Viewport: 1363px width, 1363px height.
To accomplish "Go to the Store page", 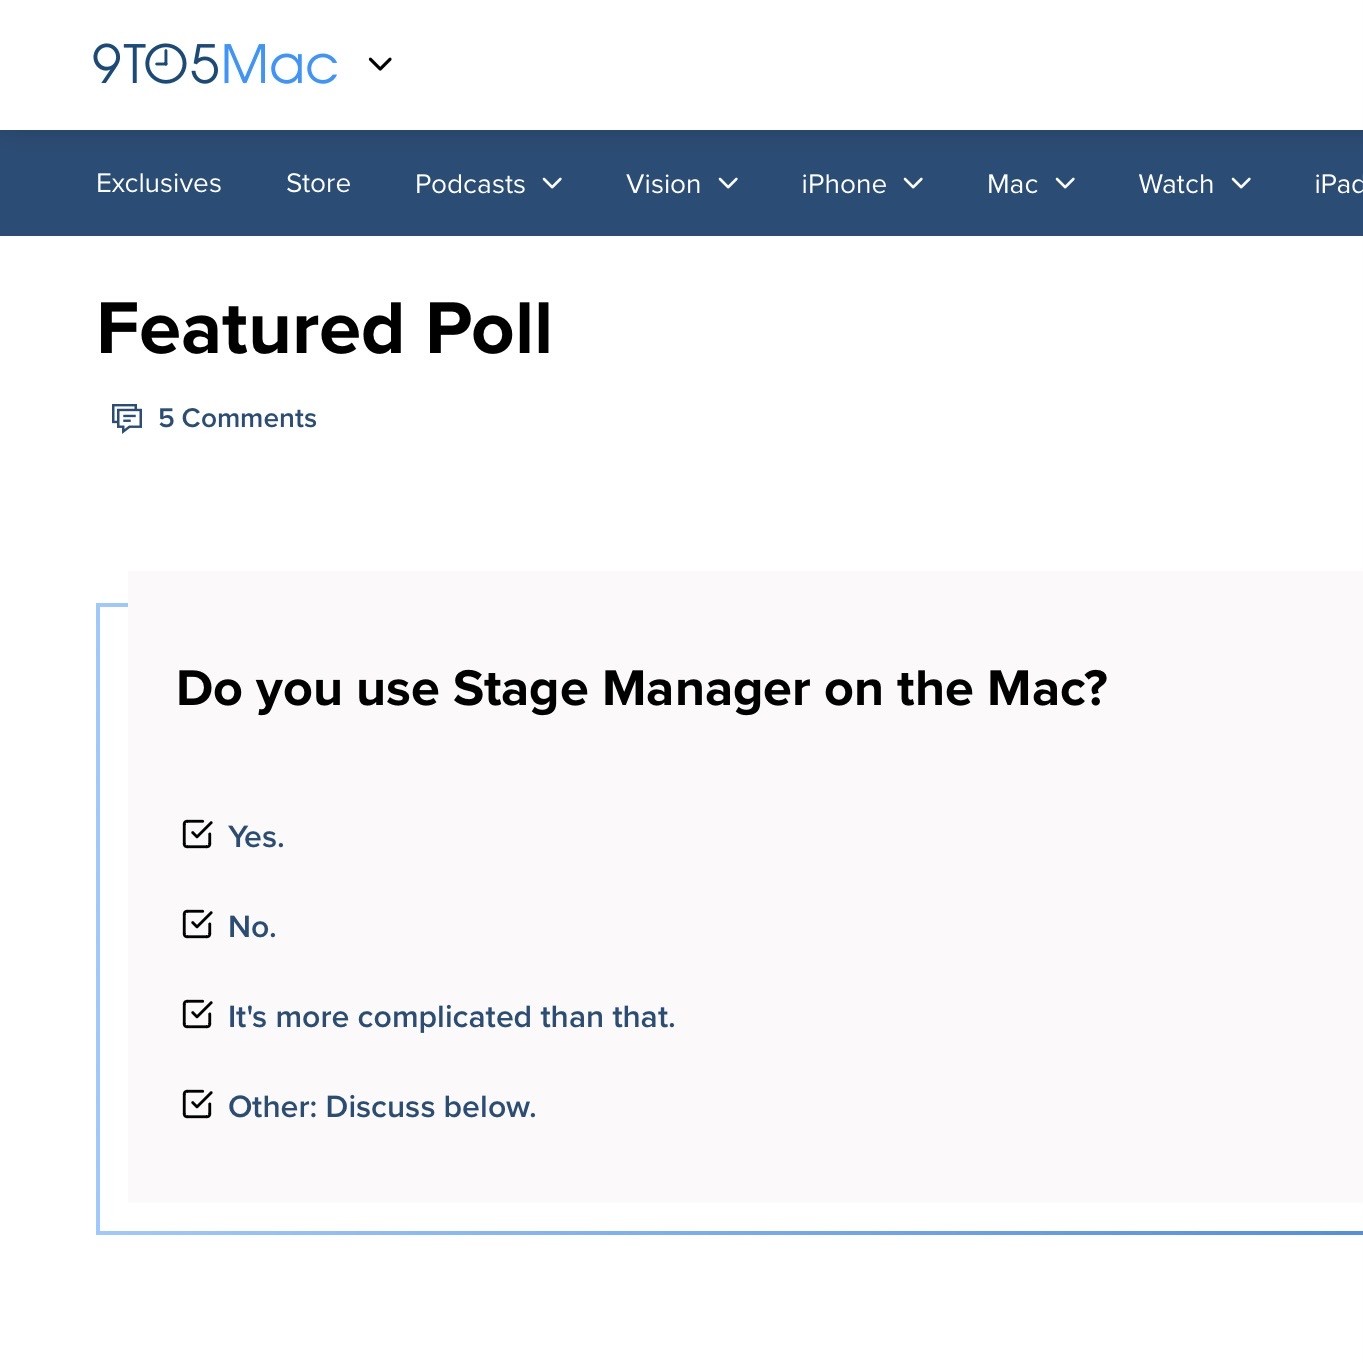I will pos(318,183).
